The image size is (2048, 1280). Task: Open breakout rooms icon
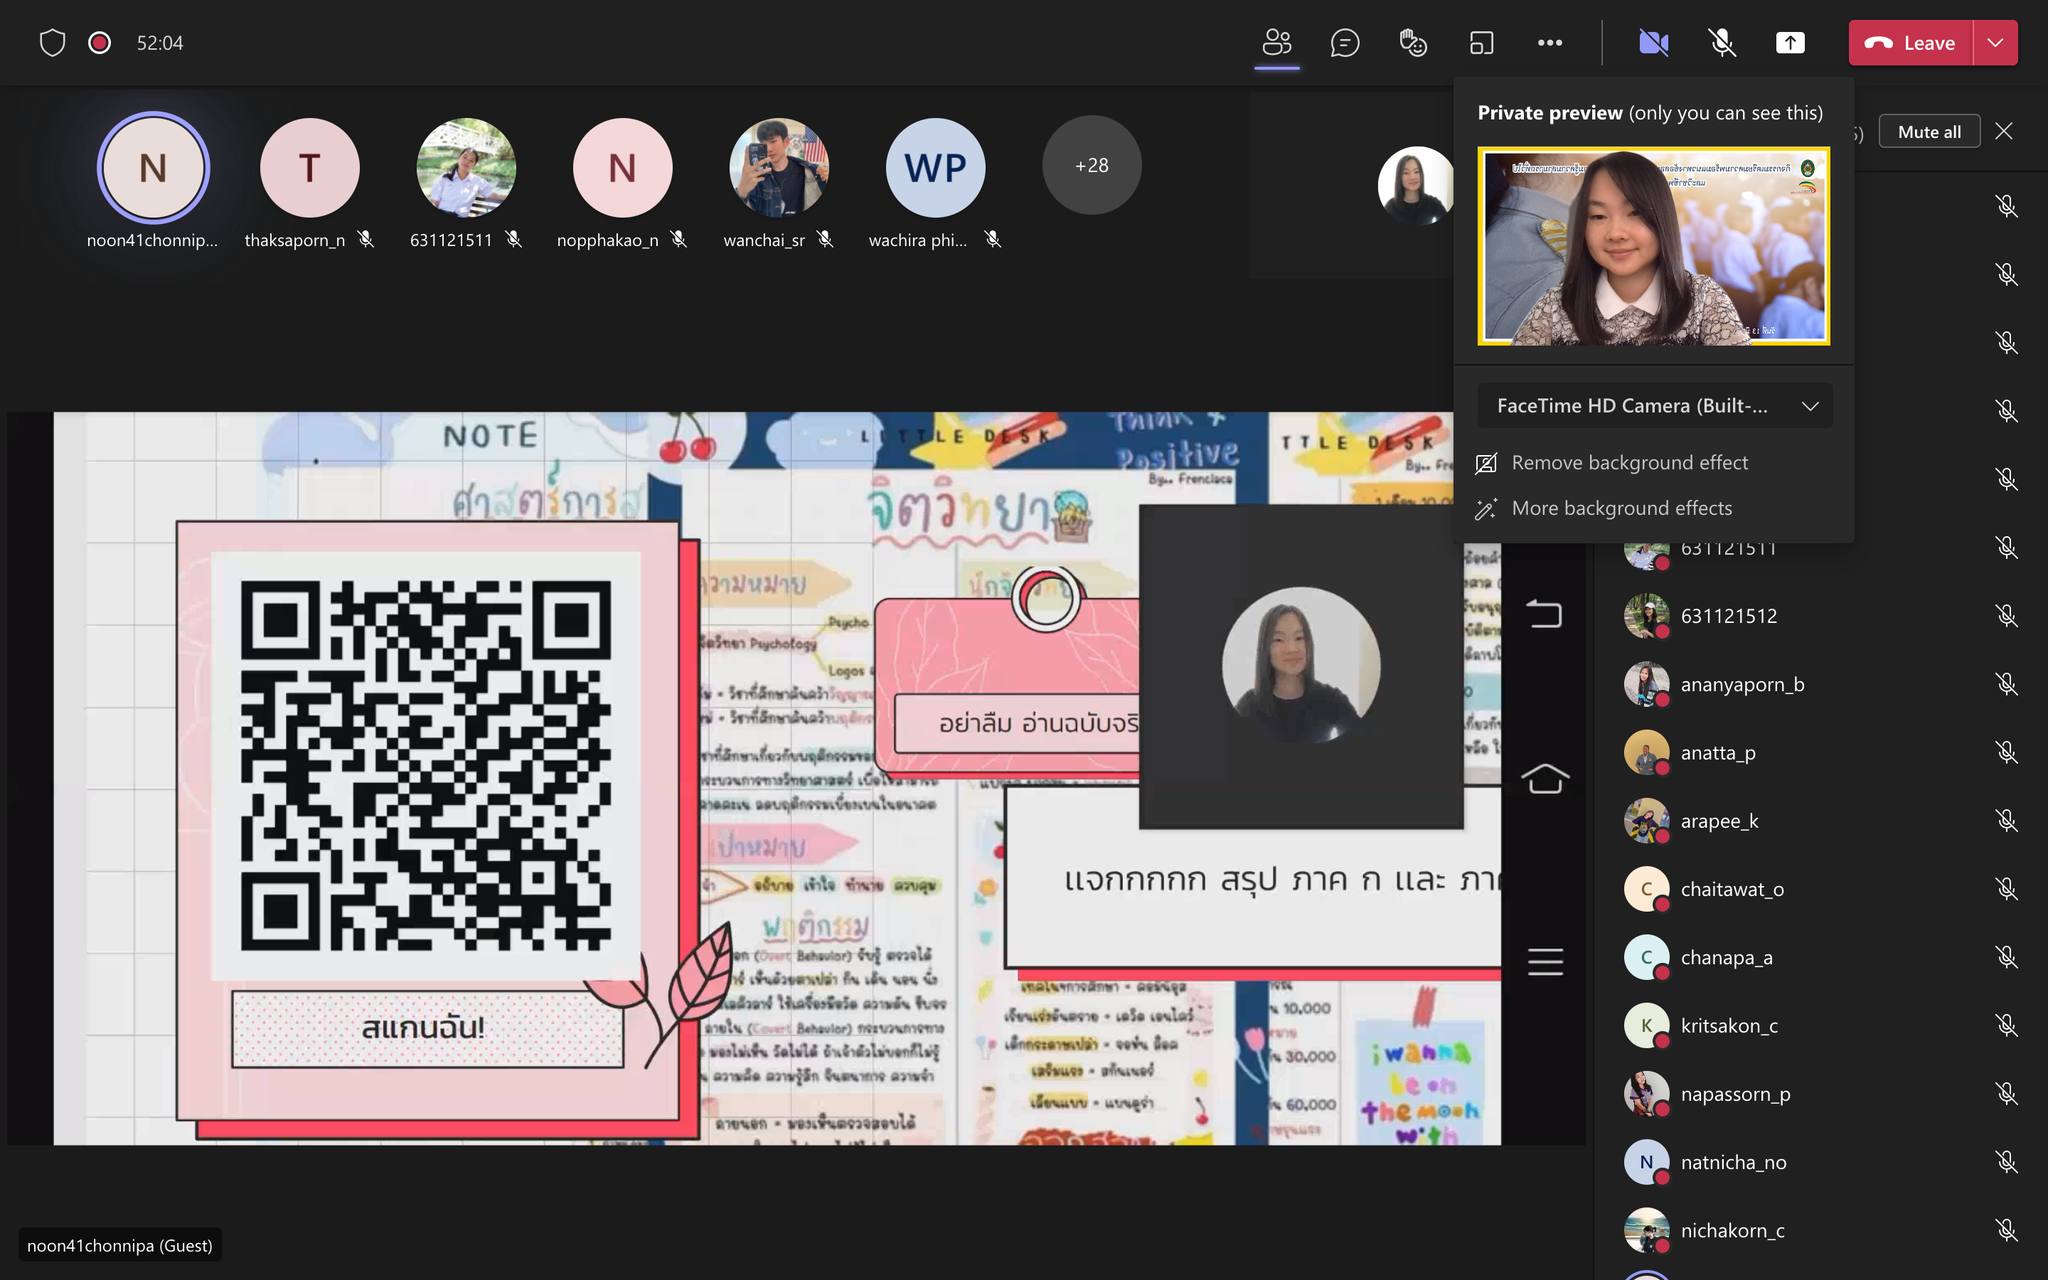point(1481,43)
